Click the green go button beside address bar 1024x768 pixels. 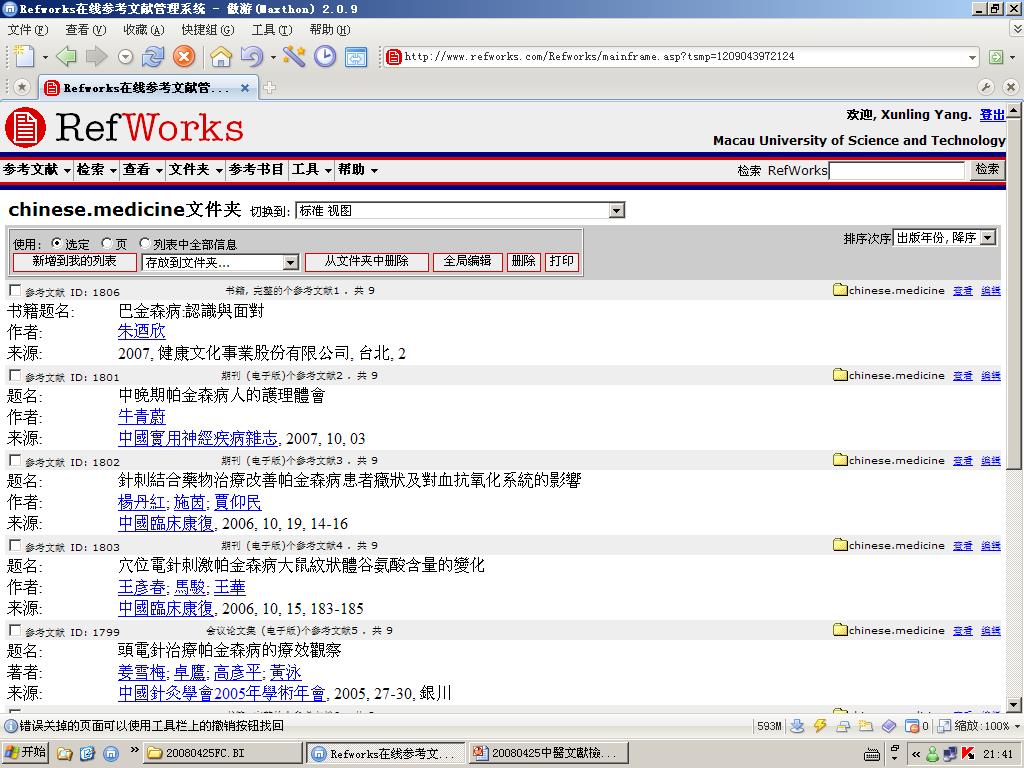[996, 57]
